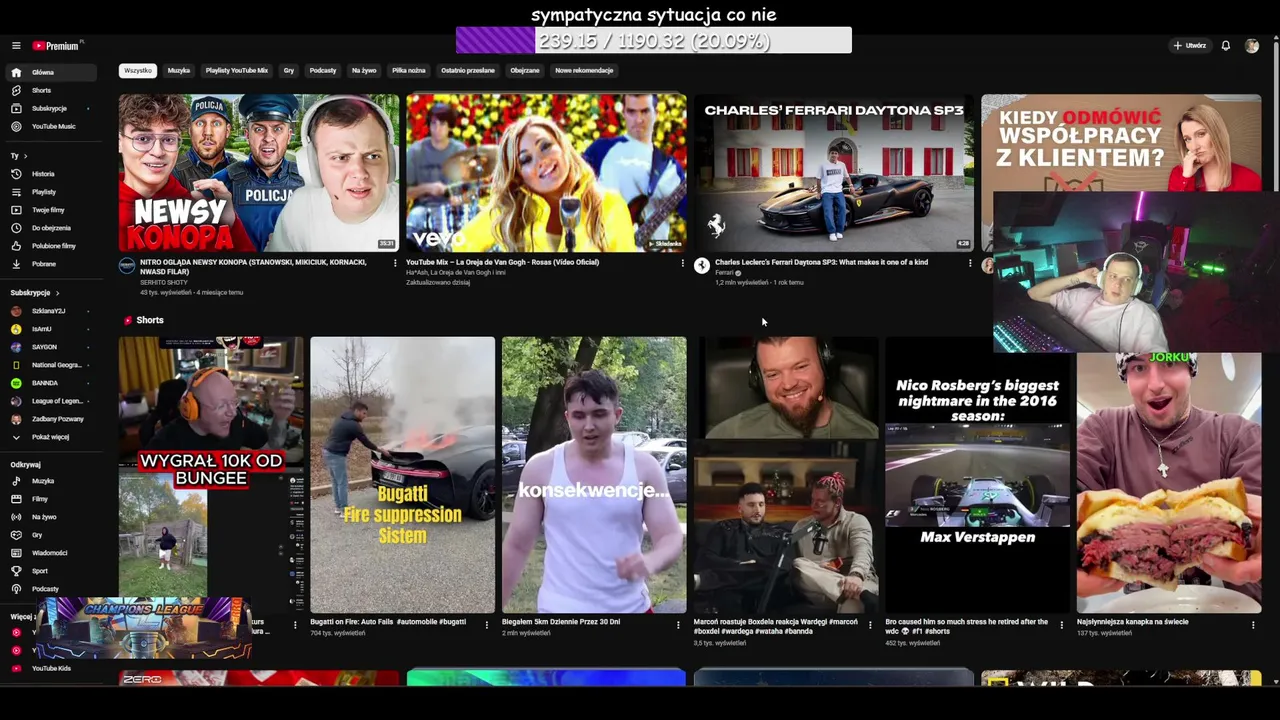Open Ferrari Daytona SP3 video thumbnail
The image size is (1280, 720).
834,173
